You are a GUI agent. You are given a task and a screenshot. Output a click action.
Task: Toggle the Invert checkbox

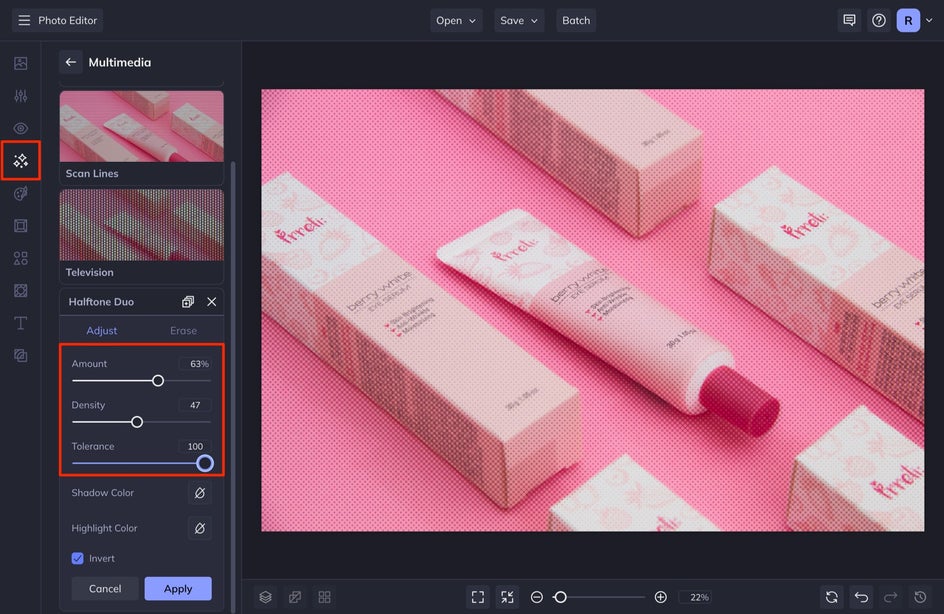coord(78,558)
